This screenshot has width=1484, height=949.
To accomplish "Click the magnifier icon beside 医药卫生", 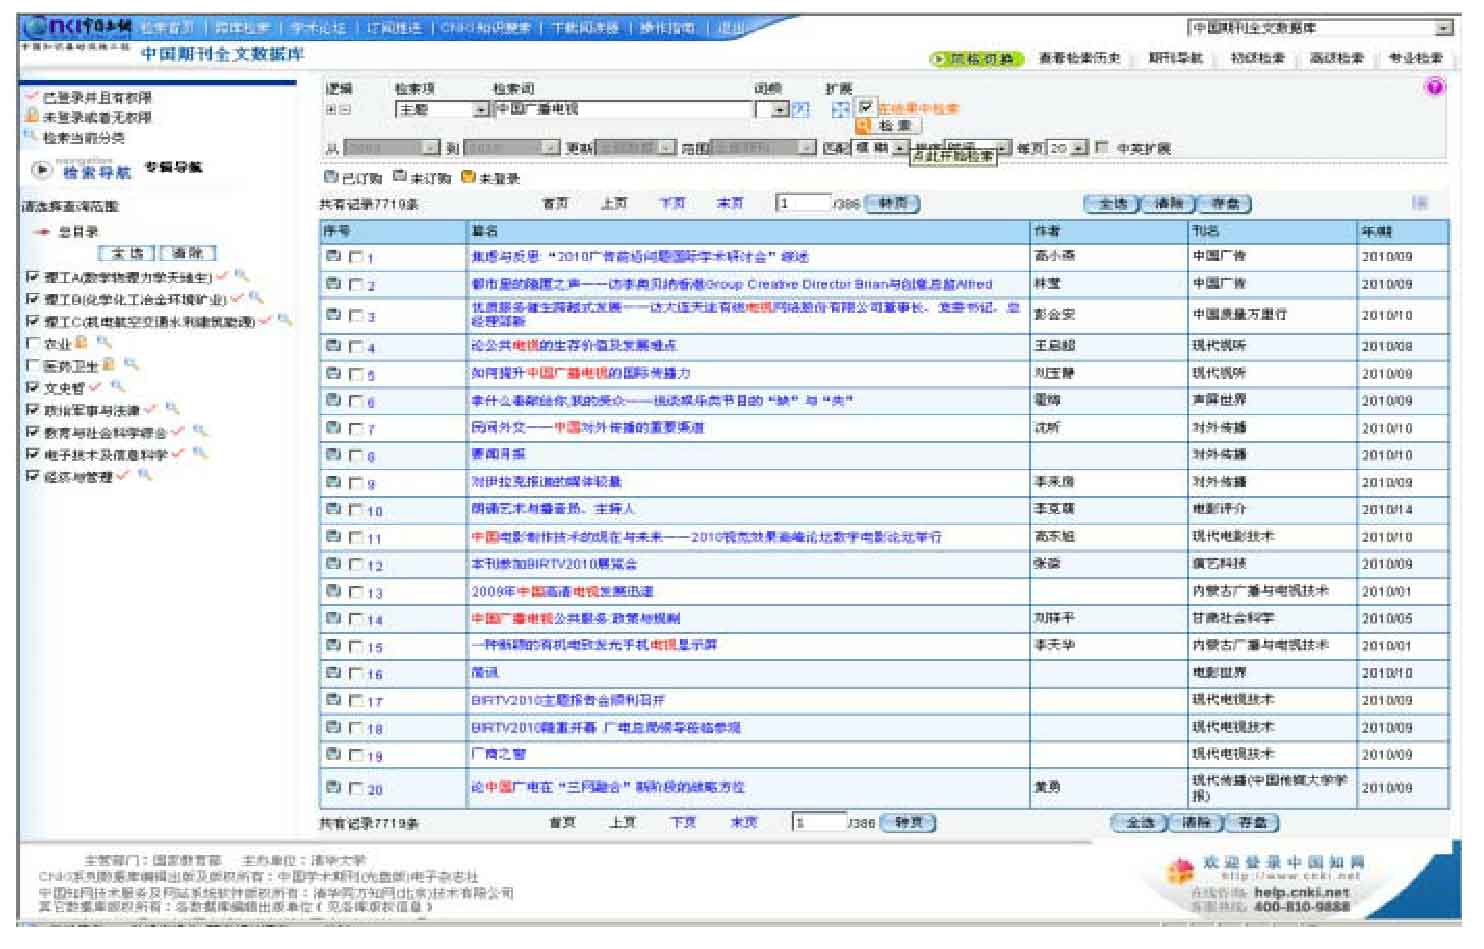I will tap(131, 364).
